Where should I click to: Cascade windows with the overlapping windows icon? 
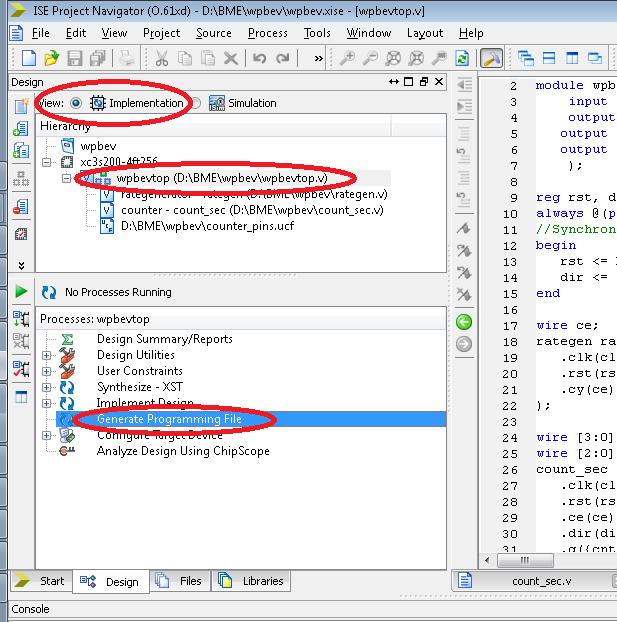coord(526,58)
